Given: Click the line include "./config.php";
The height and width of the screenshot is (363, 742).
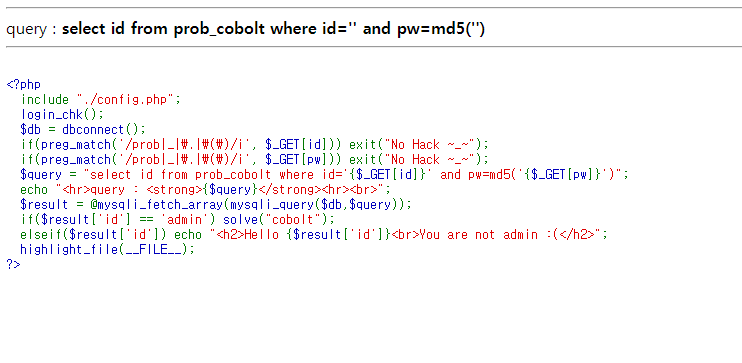Looking at the screenshot, I should (x=101, y=100).
